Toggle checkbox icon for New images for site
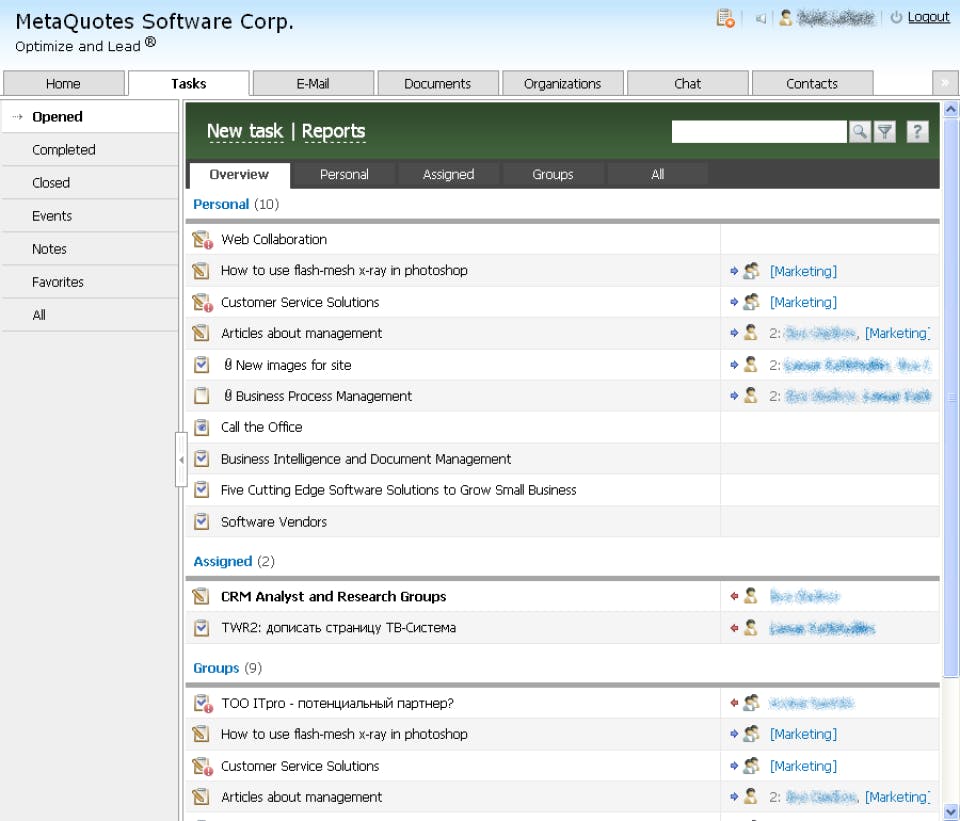960x821 pixels. [x=201, y=365]
